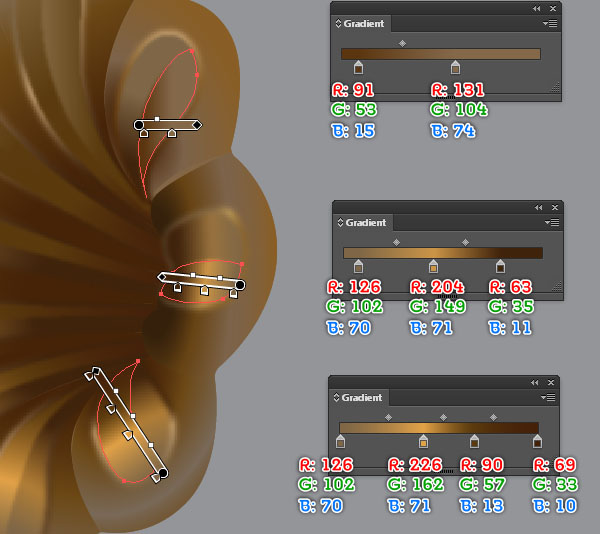Click black diamond endpoint of horizontal canvas annotator
This screenshot has width=600, height=534.
tap(197, 125)
